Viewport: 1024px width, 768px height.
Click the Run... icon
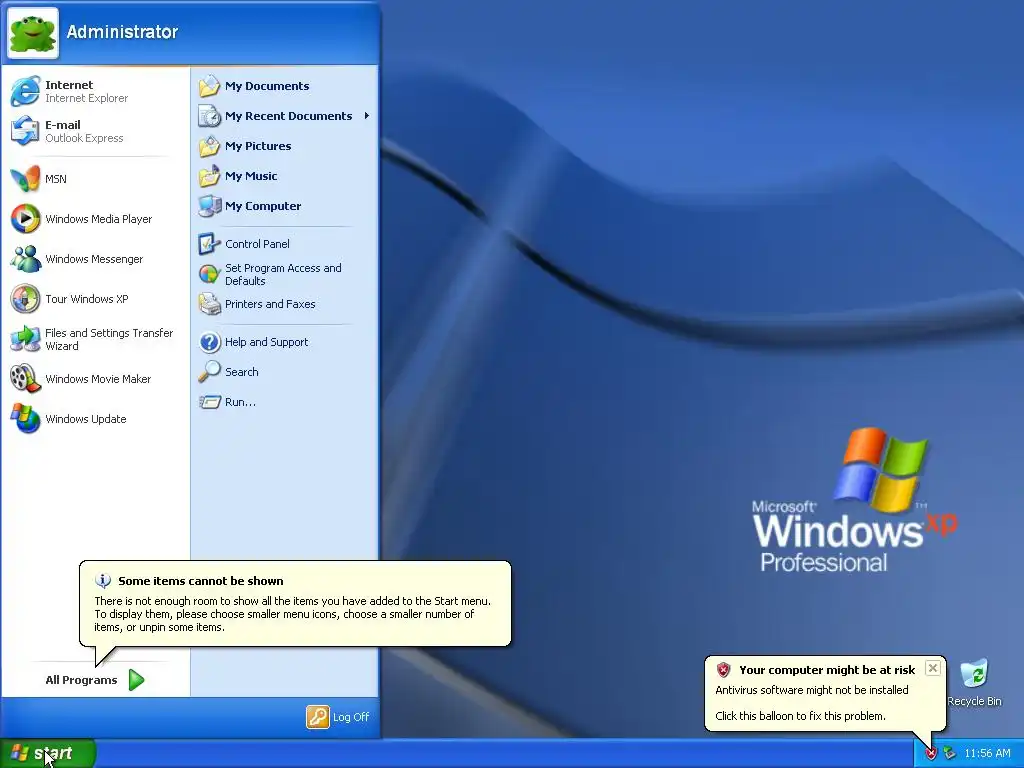(209, 402)
